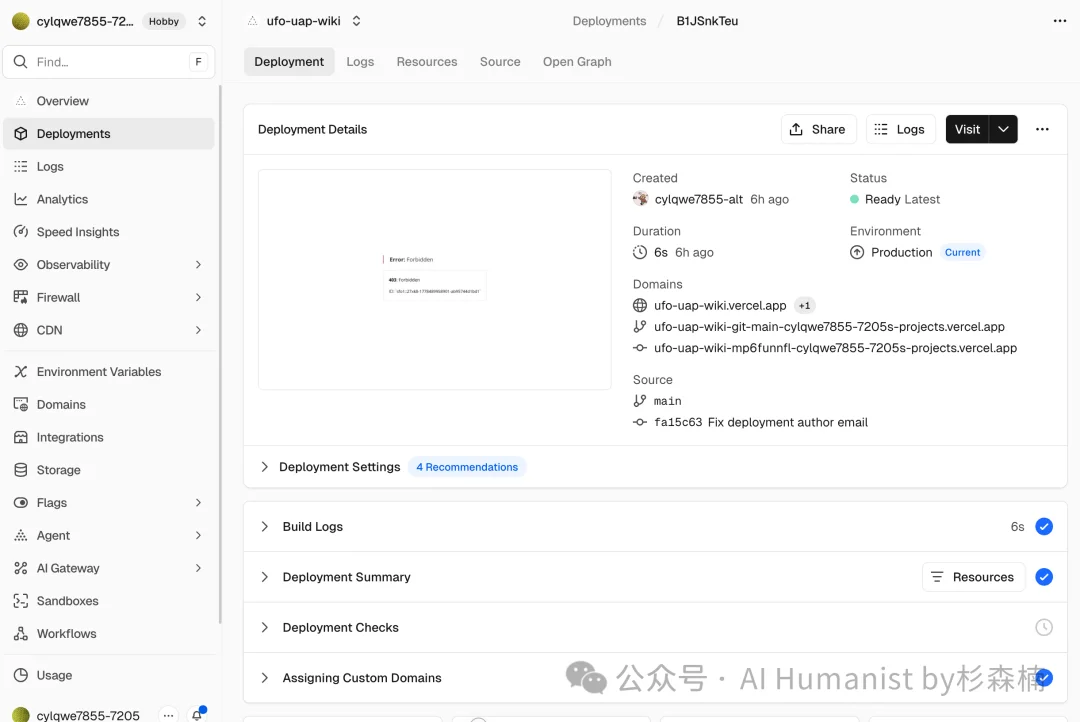The image size is (1080, 722).
Task: Open the top-right page options ellipsis
Action: pos(1060,21)
